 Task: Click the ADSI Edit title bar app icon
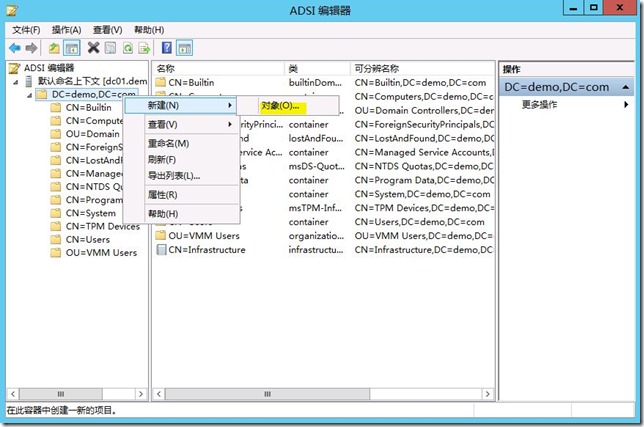pyautogui.click(x=12, y=10)
